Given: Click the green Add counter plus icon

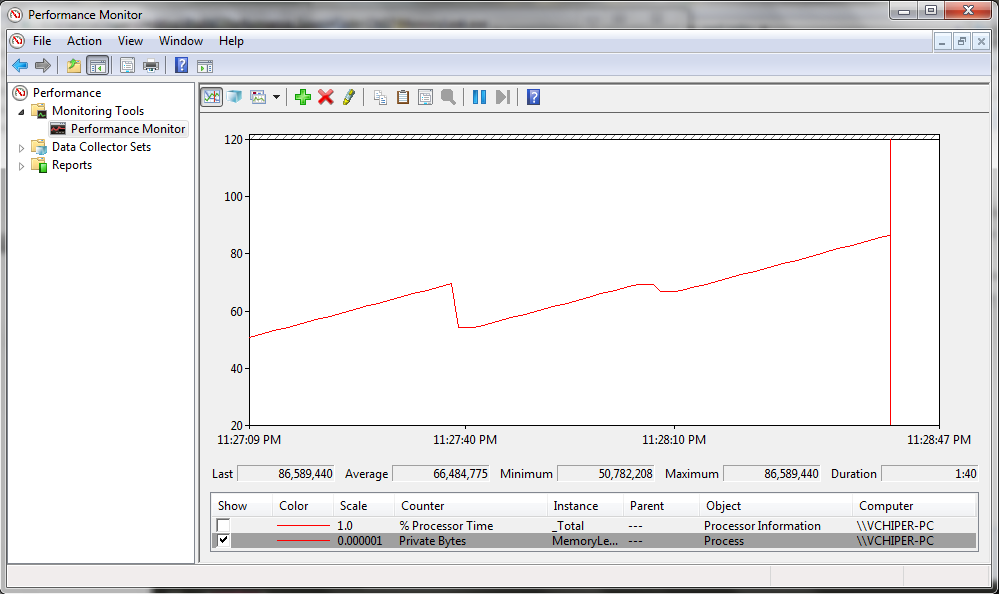Looking at the screenshot, I should coord(303,97).
